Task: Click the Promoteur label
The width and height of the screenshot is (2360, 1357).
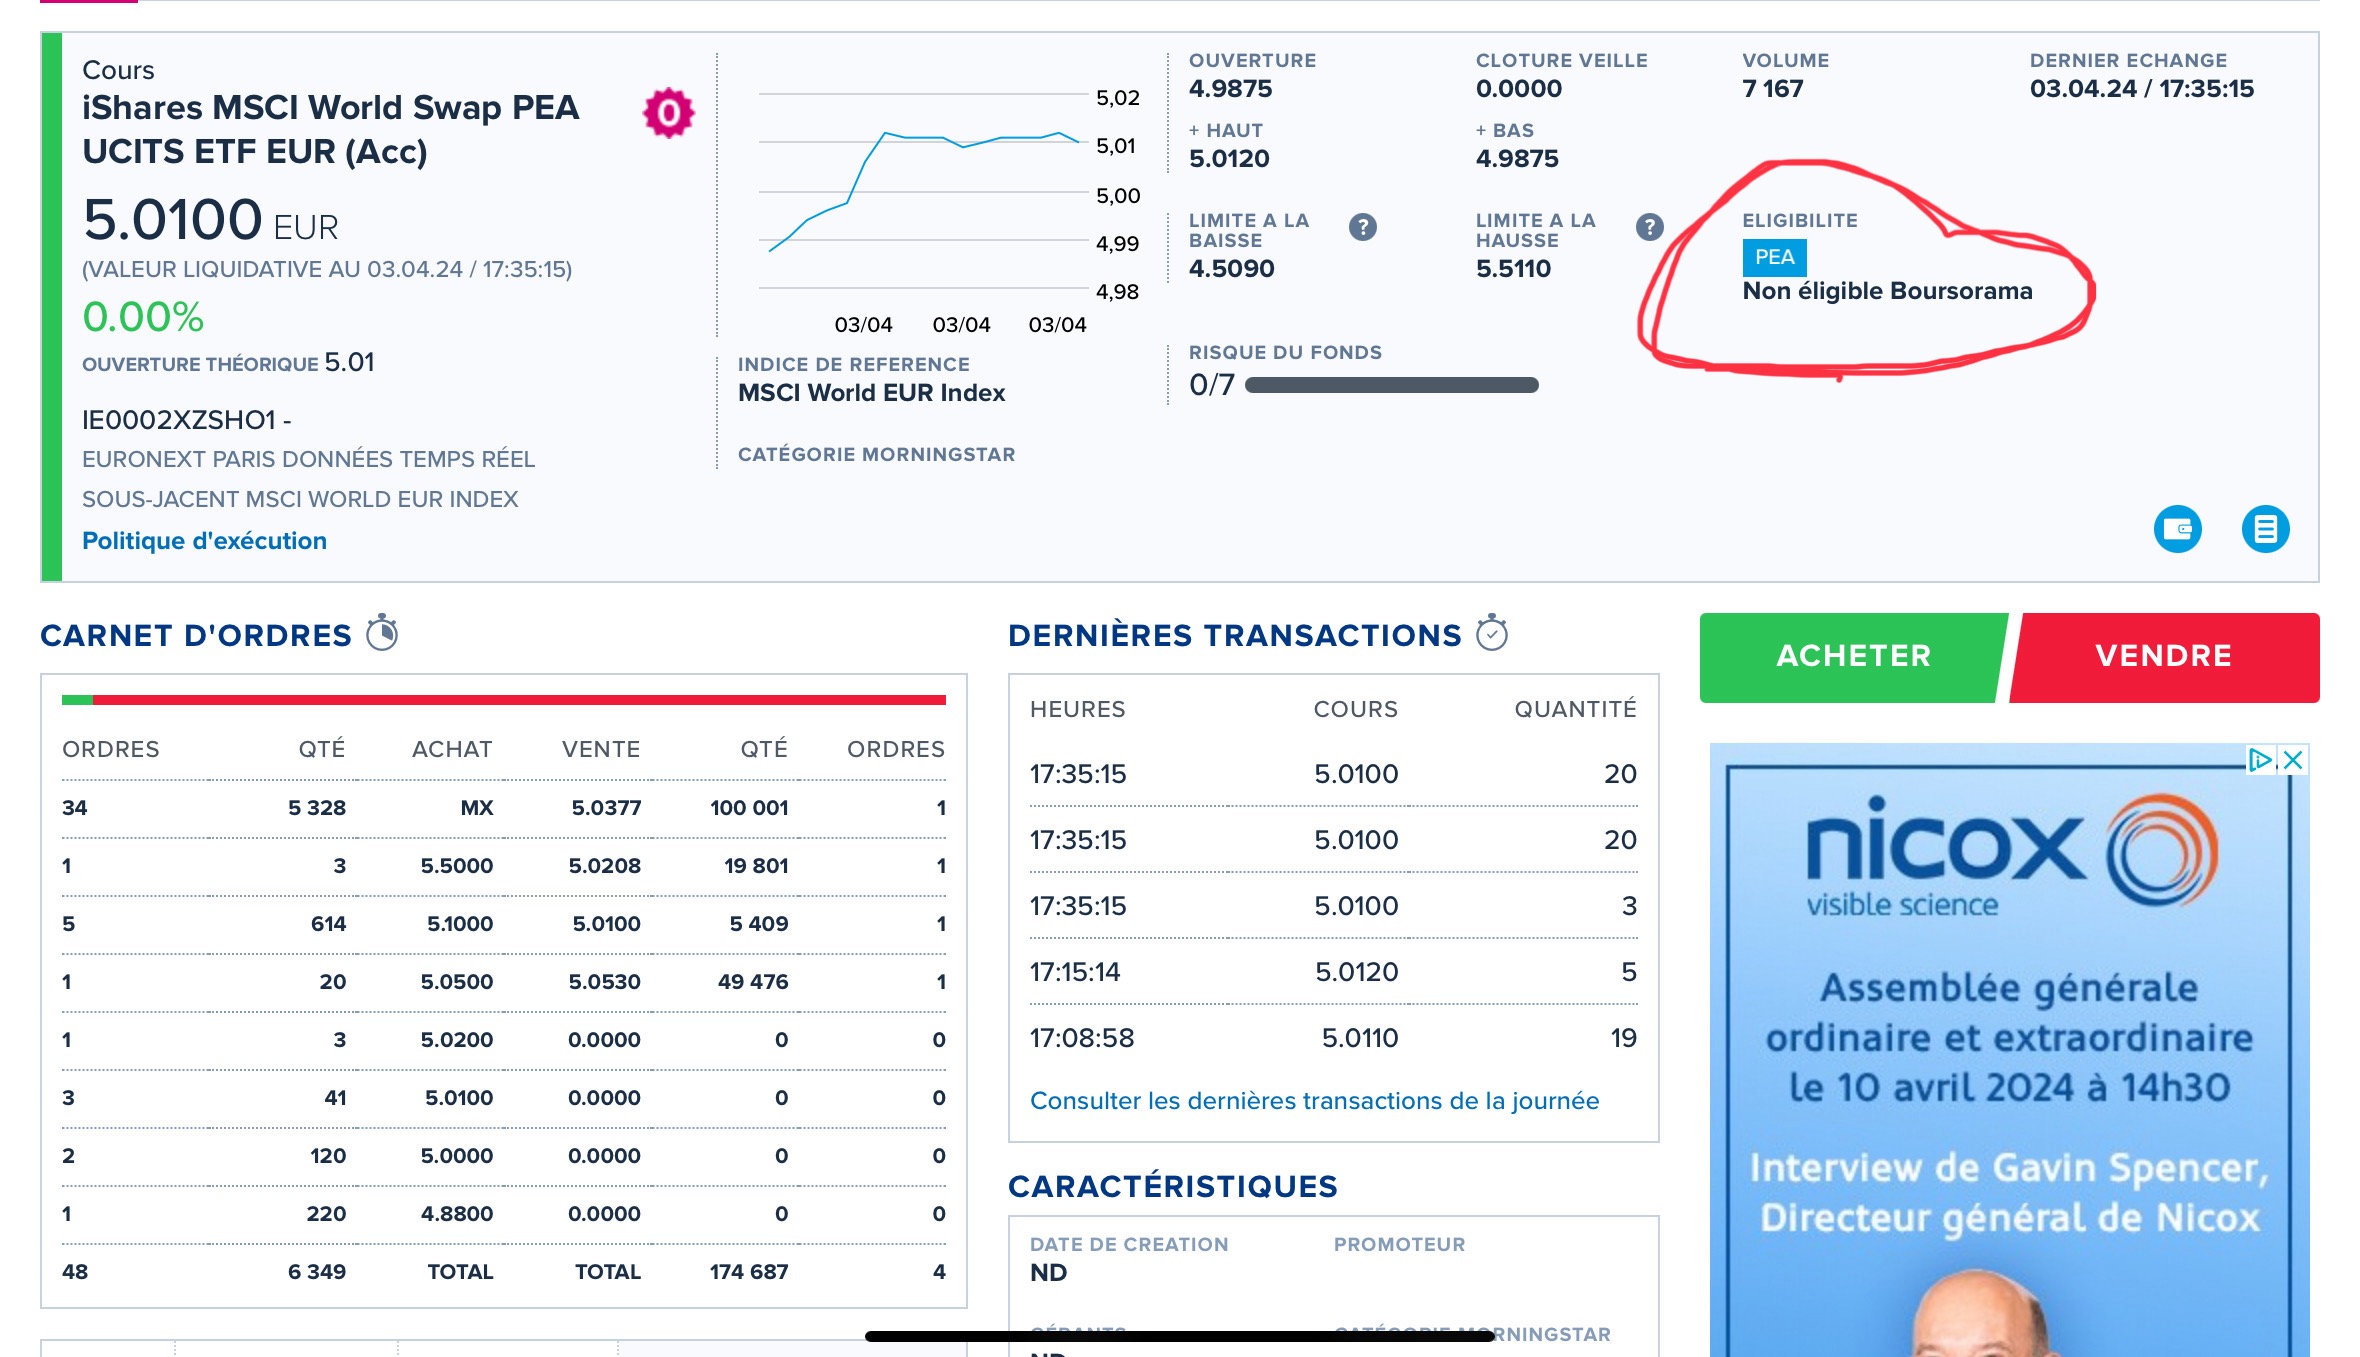Action: 1399,1245
